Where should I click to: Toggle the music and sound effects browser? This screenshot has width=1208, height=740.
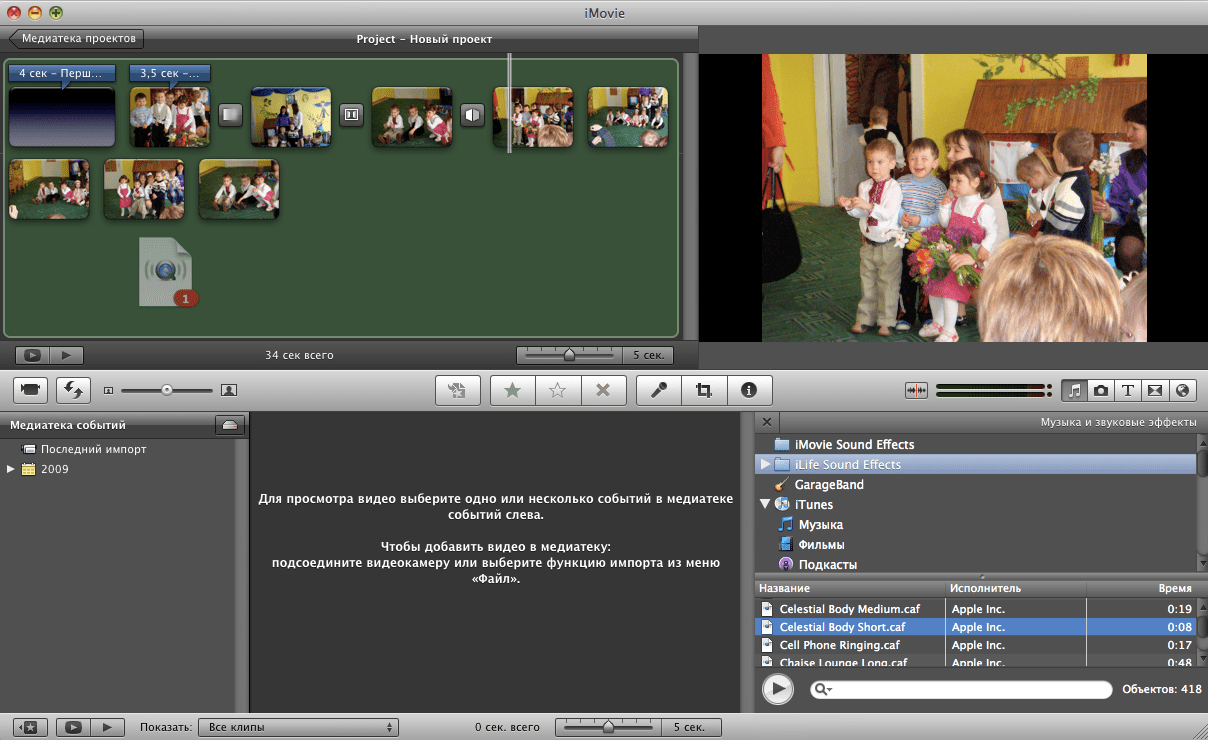click(x=1073, y=390)
